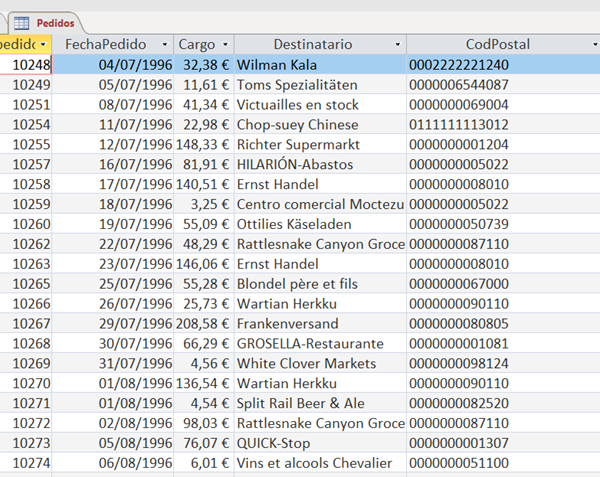This screenshot has height=477, width=600.
Task: Click the Pedidos table icon in tab
Action: click(x=21, y=22)
